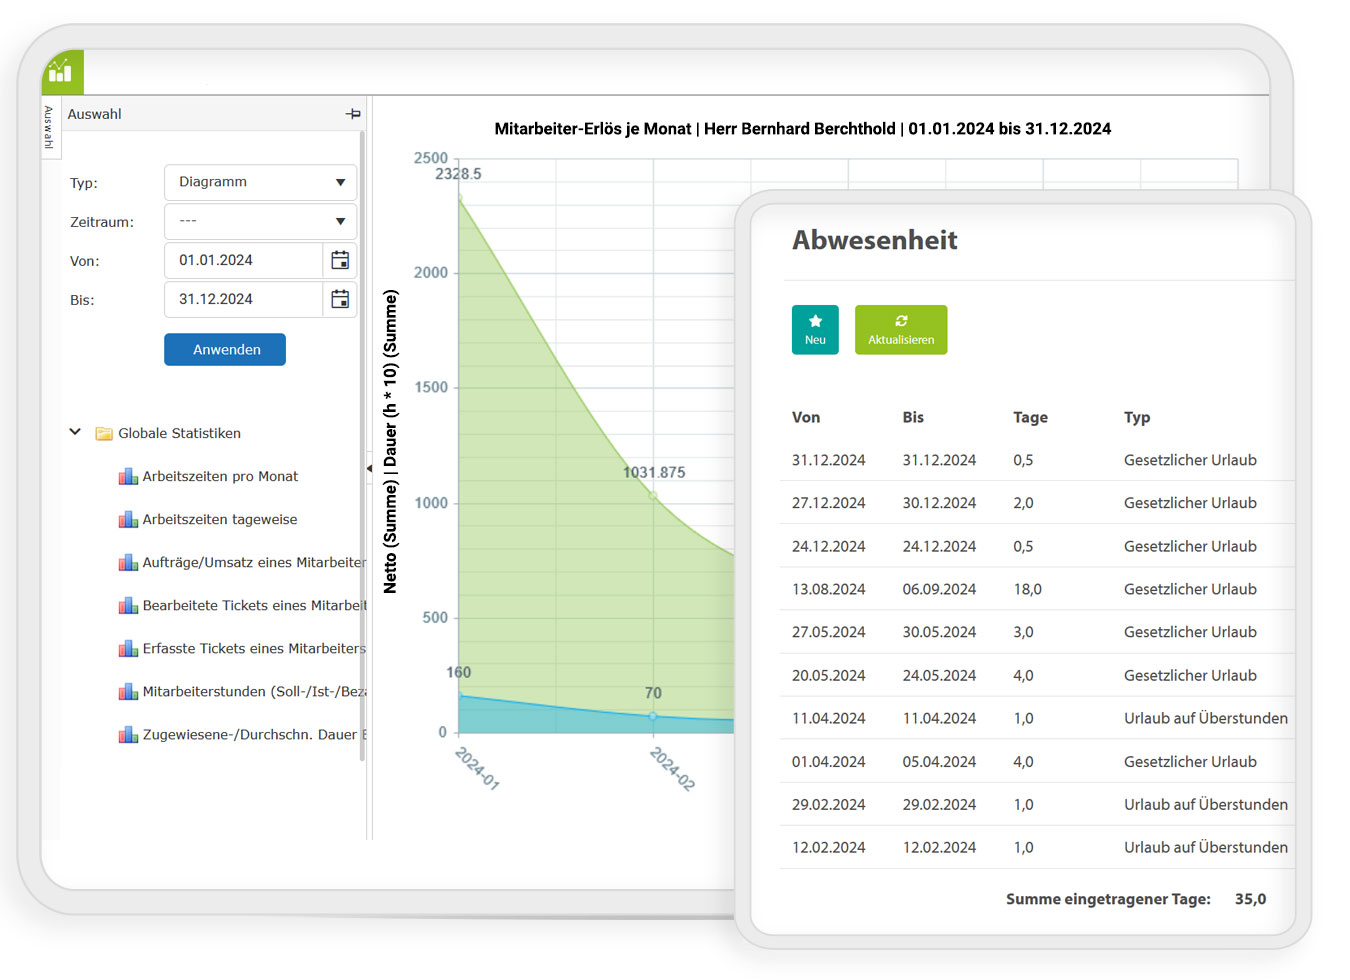The height and width of the screenshot is (980, 1350).
Task: Click the Aktualisieren button
Action: point(901,329)
